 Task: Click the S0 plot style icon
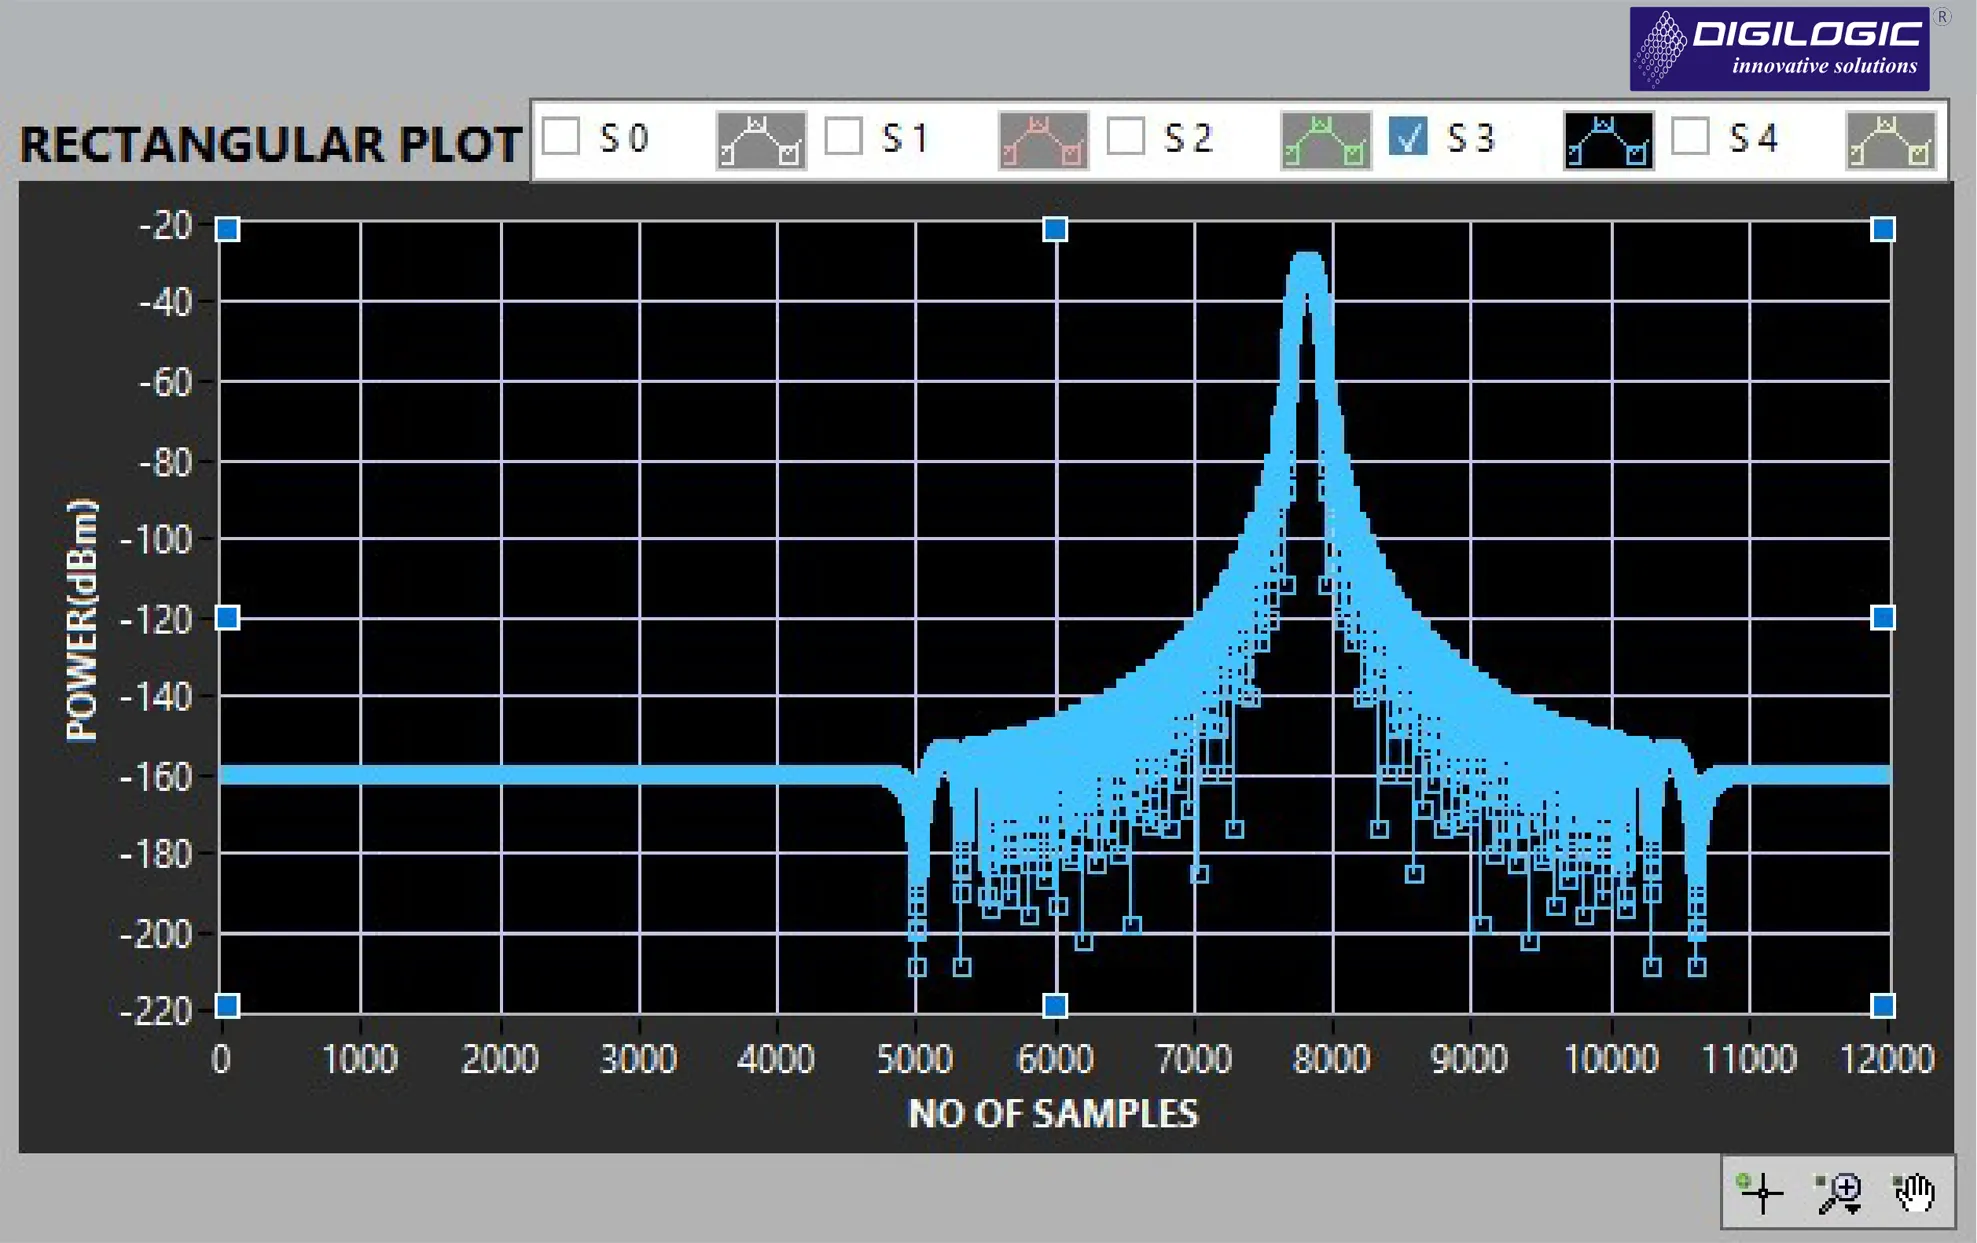(761, 141)
